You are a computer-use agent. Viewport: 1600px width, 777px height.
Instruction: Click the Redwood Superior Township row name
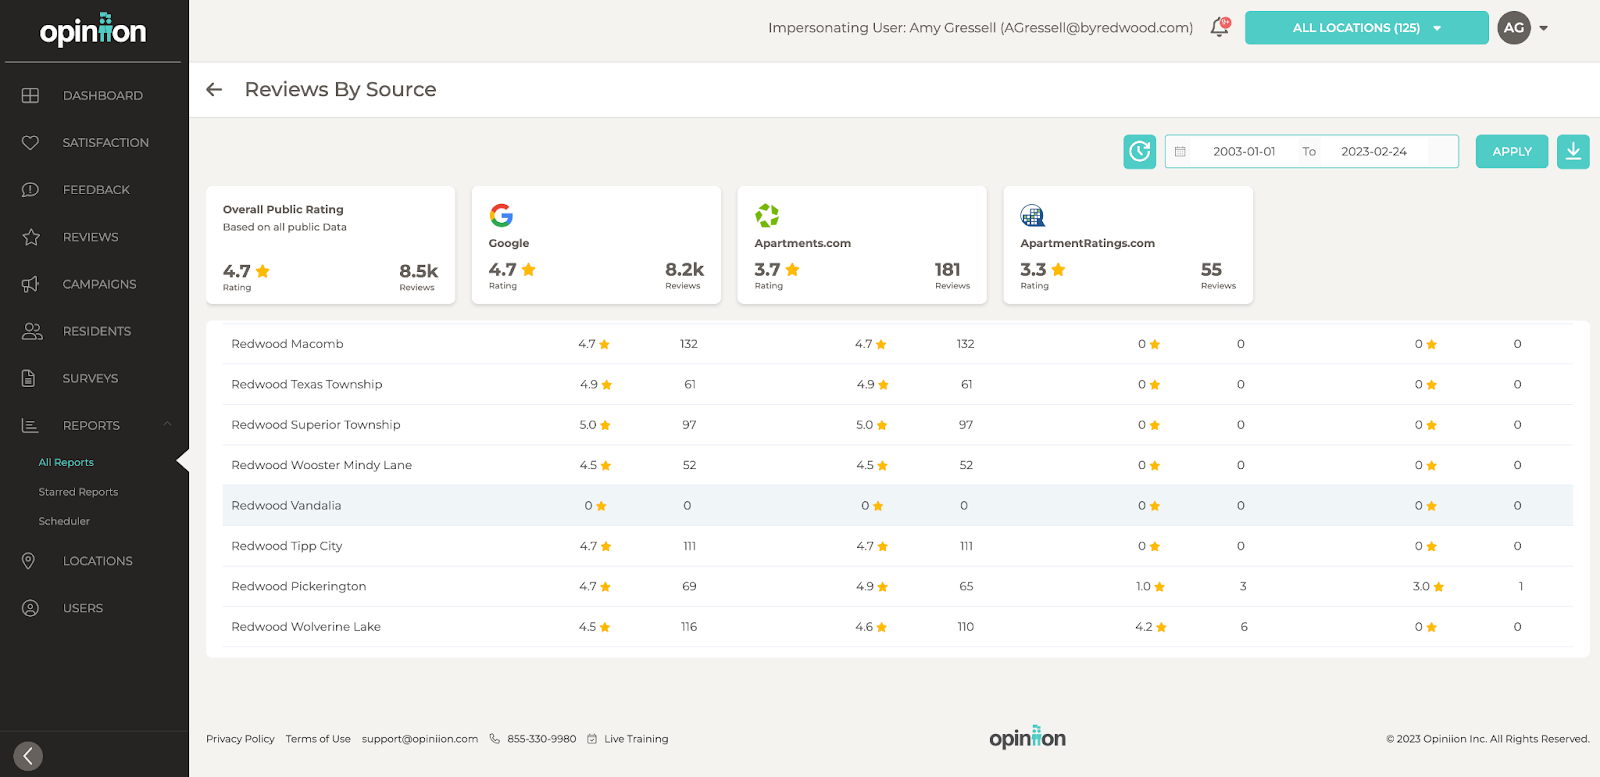tap(316, 425)
